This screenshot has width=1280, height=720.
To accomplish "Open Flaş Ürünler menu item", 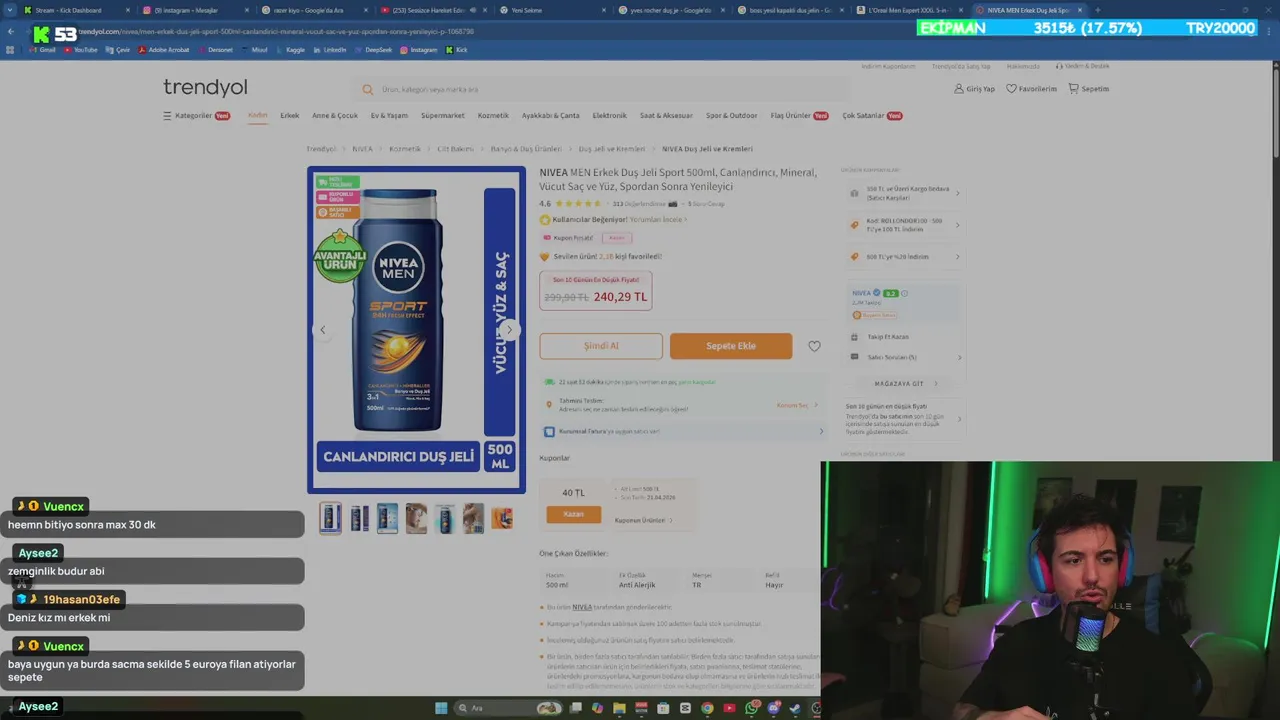I will coord(799,116).
